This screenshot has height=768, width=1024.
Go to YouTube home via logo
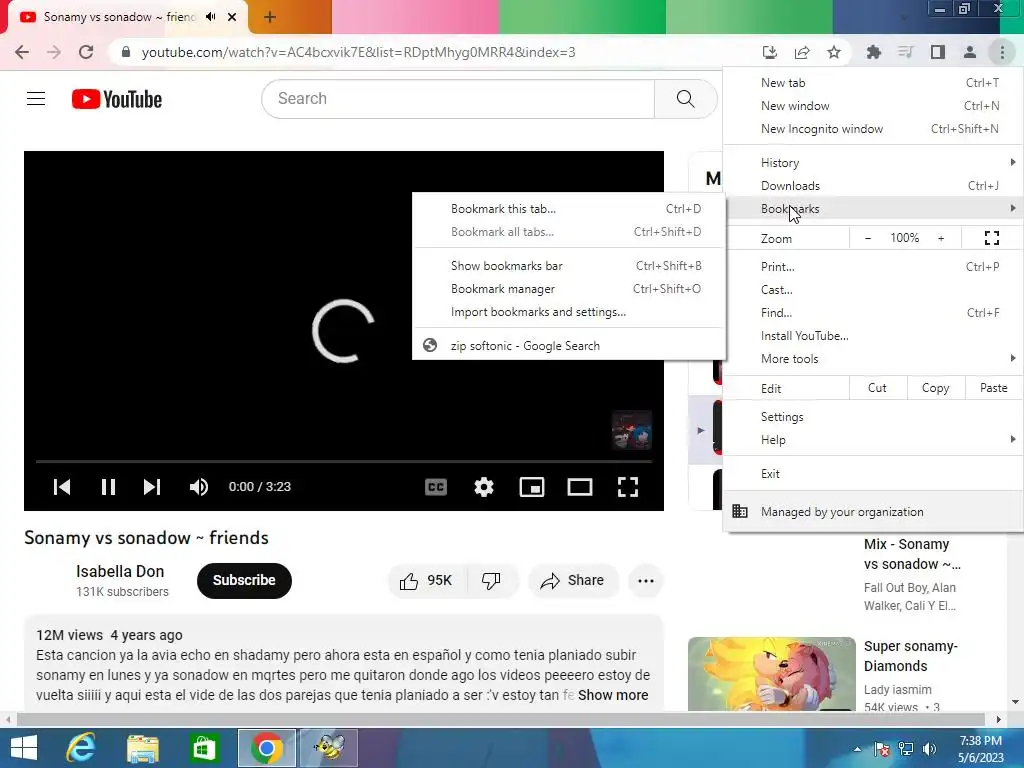(x=117, y=99)
